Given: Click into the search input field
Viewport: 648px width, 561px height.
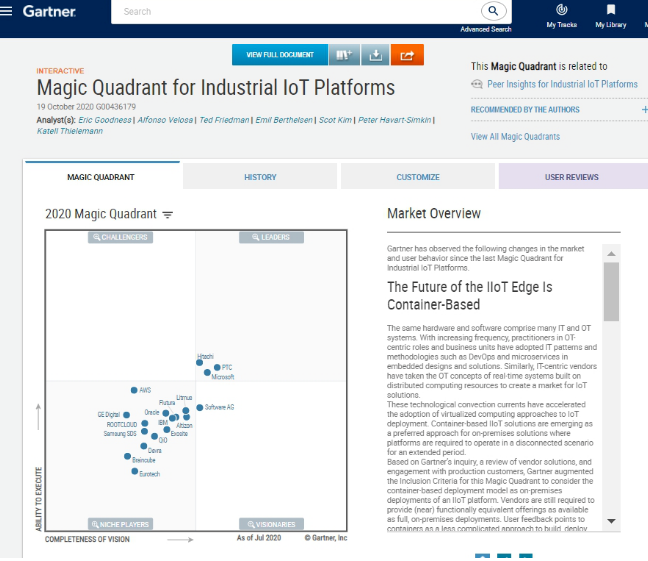Looking at the screenshot, I should coord(300,12).
